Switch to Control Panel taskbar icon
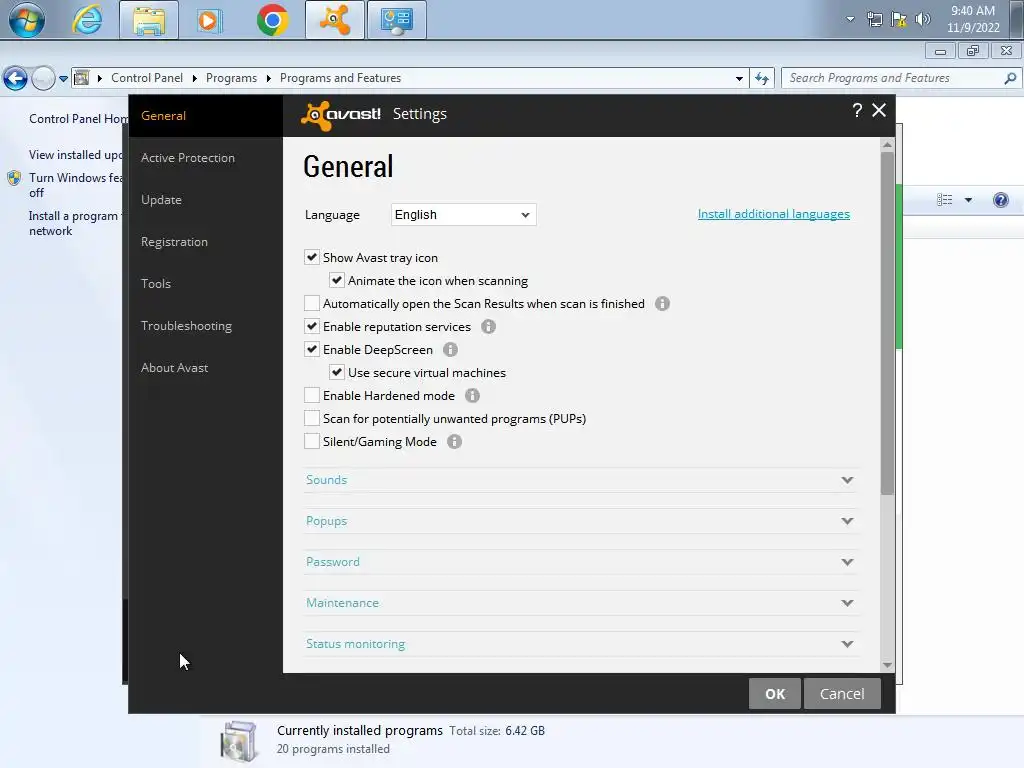The width and height of the screenshot is (1024, 768). [396, 20]
